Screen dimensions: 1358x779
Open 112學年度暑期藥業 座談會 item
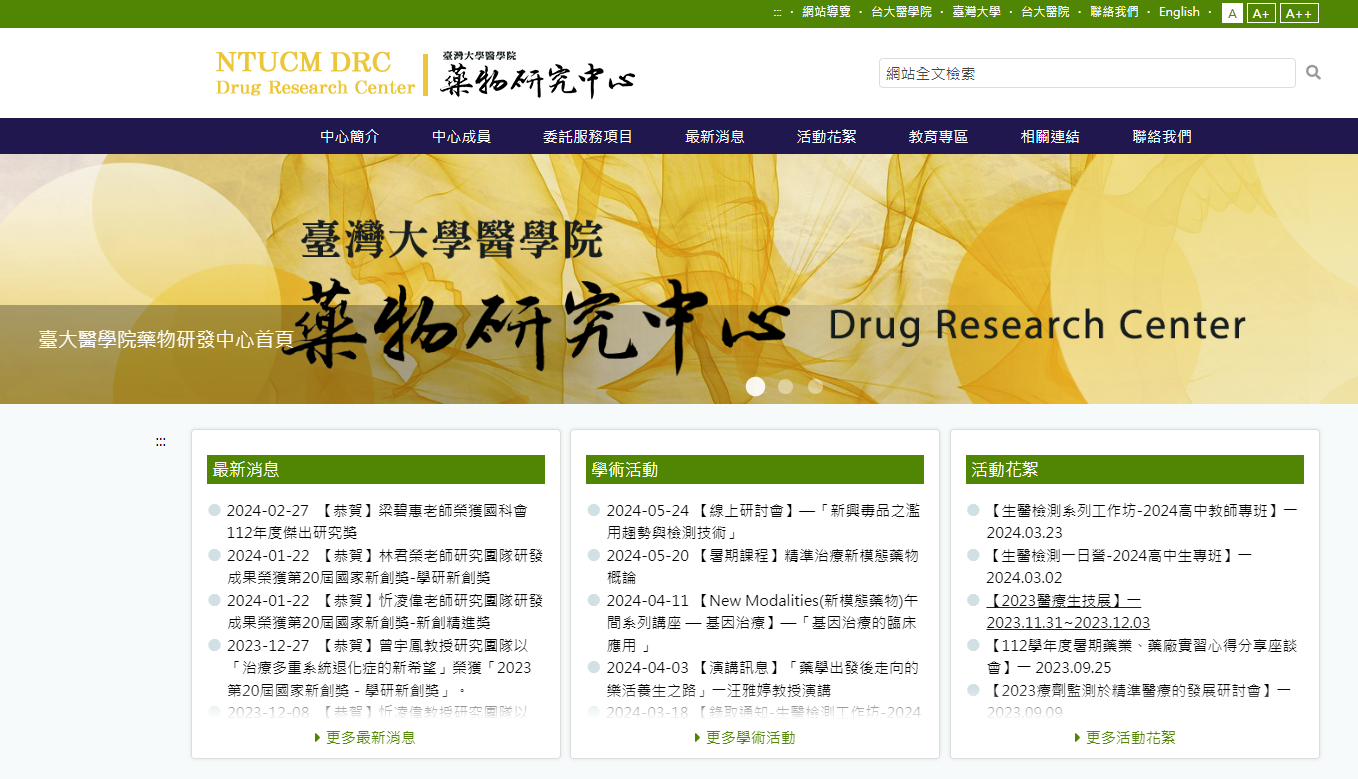tap(1141, 656)
